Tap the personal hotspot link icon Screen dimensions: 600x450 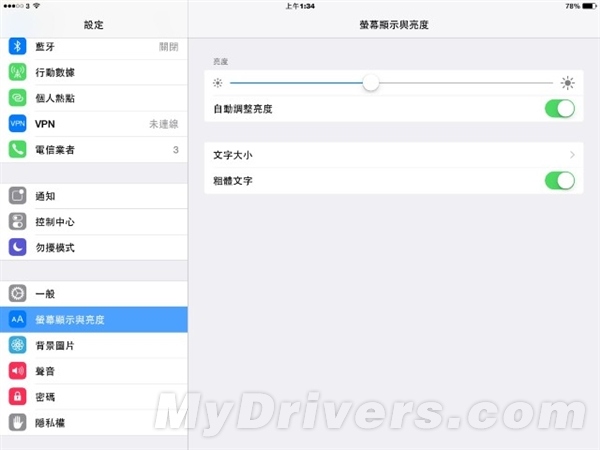(x=17, y=98)
